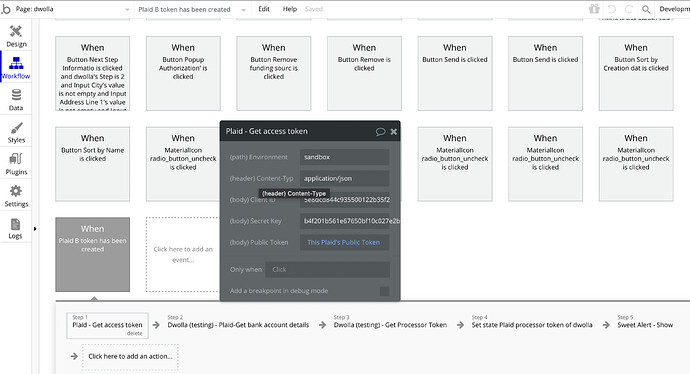Click the arrow between Step 1 and Step 2

[156, 325]
